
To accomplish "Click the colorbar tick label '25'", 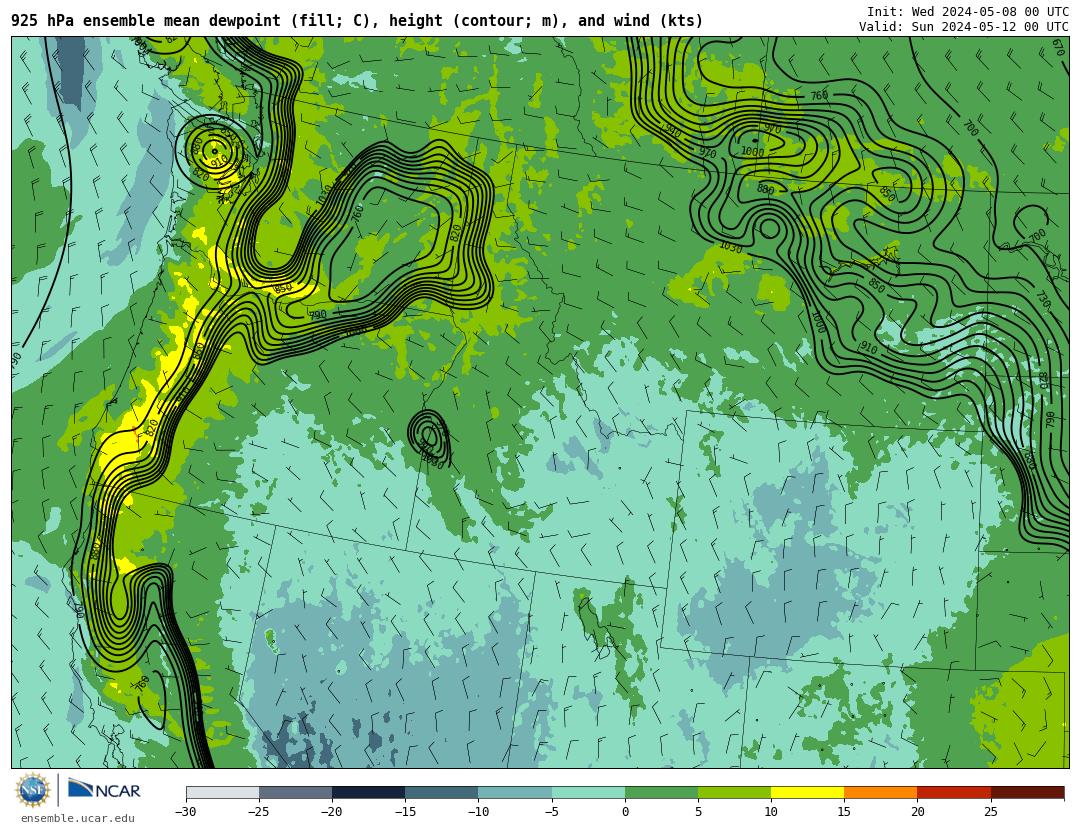I will coord(990,812).
